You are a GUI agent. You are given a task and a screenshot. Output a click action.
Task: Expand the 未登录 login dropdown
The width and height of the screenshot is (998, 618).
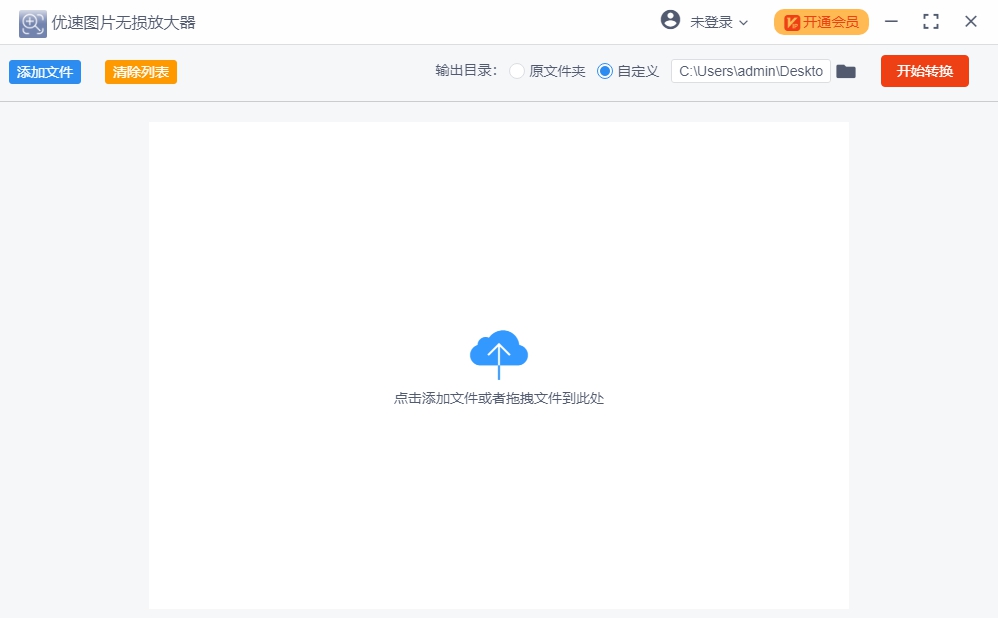pyautogui.click(x=711, y=21)
